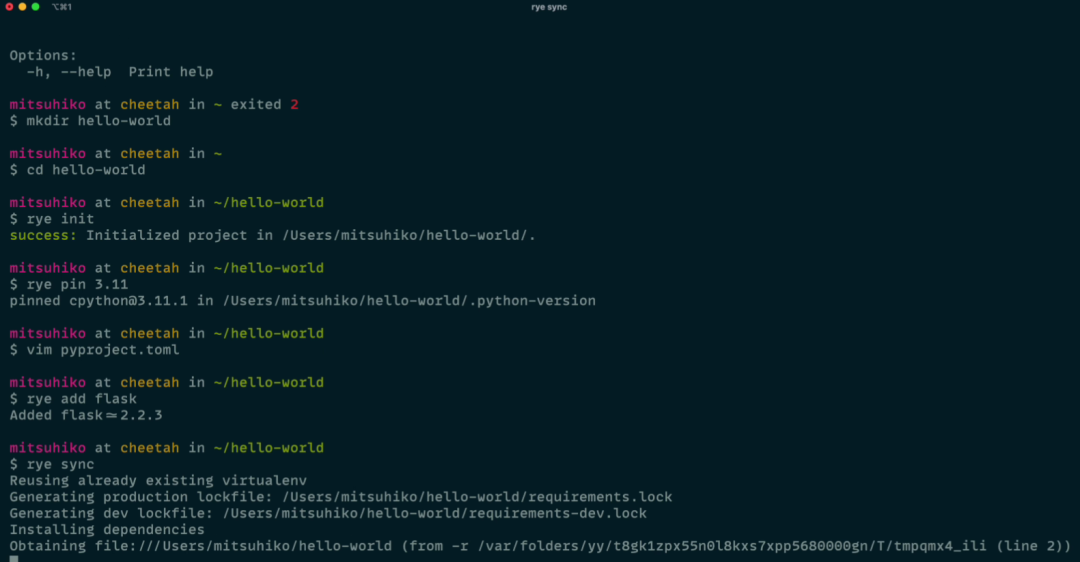This screenshot has width=1080, height=562.
Task: Click the 'rye pin 3.11' command
Action: pyautogui.click(x=77, y=284)
